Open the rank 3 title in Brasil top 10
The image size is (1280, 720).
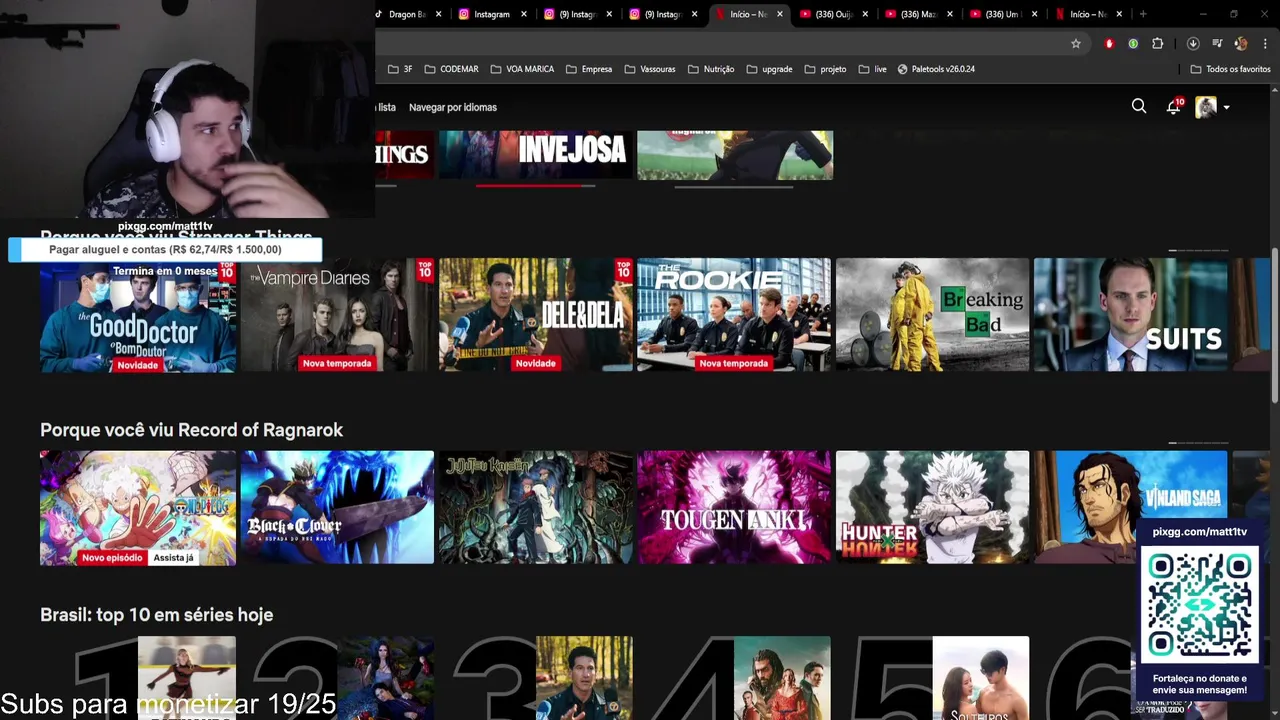pyautogui.click(x=584, y=678)
